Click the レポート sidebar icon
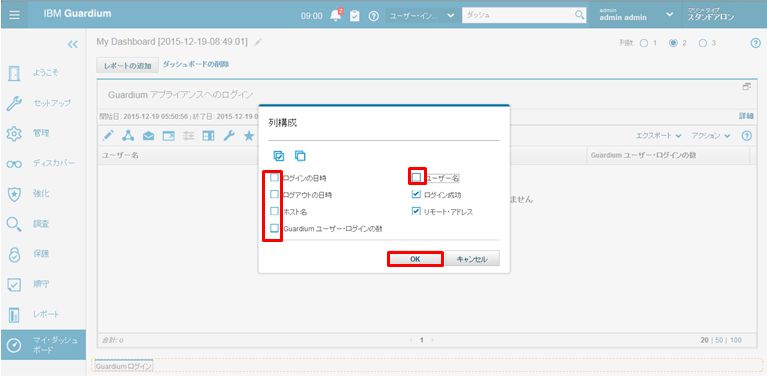This screenshot has width=767, height=376. pyautogui.click(x=15, y=315)
